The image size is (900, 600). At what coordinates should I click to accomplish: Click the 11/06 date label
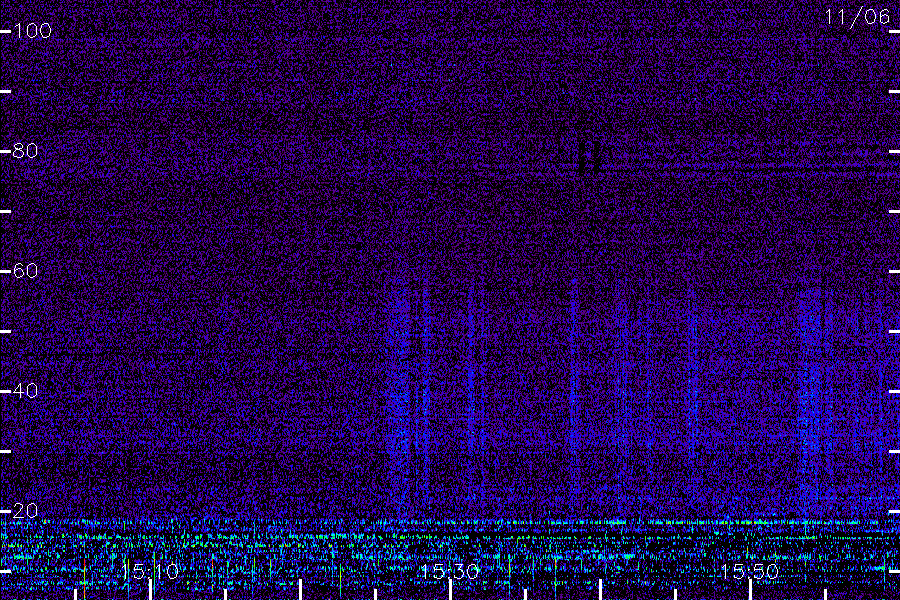click(857, 17)
